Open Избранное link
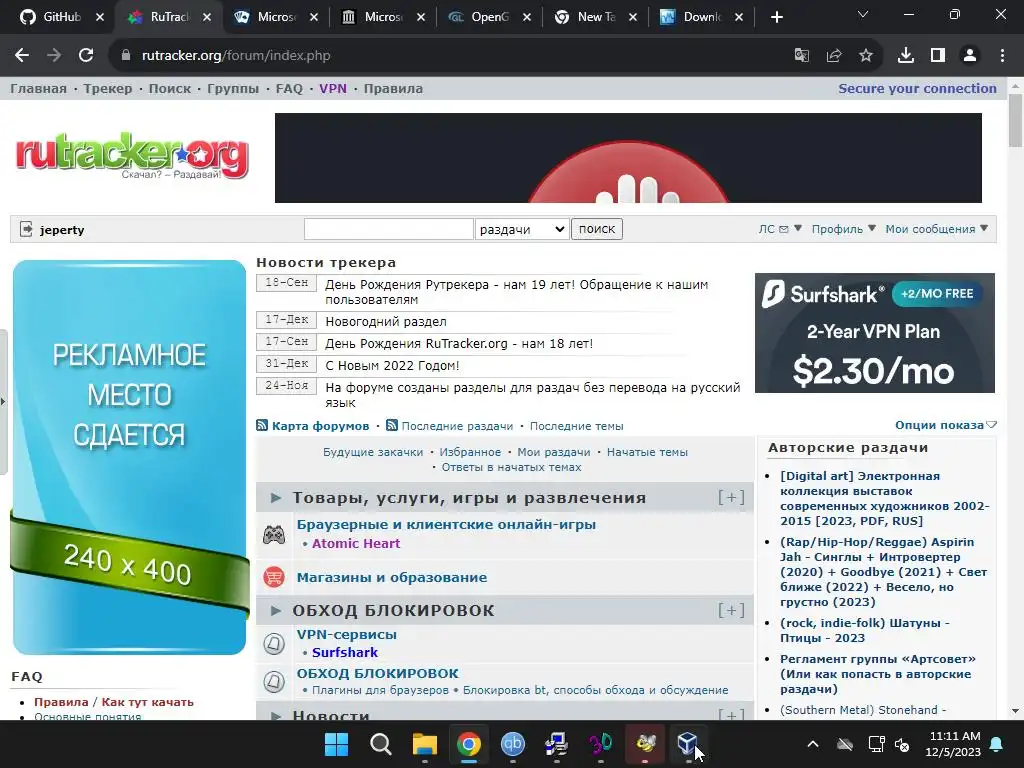 470,452
